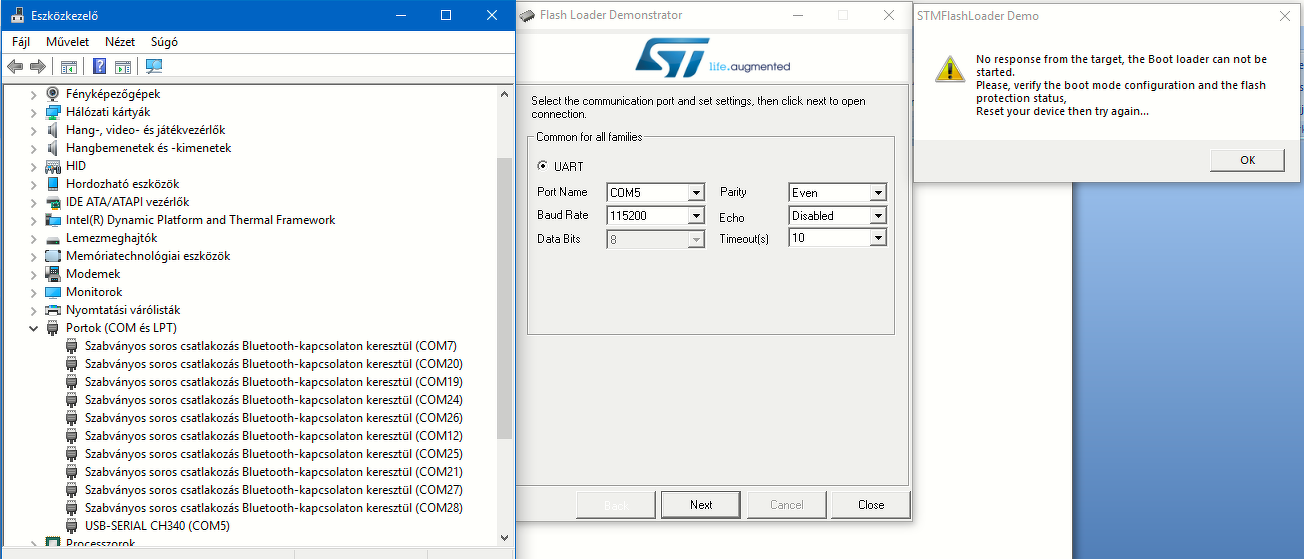
Task: Select the Bluetooth serial port (COM21) entry
Action: click(273, 472)
